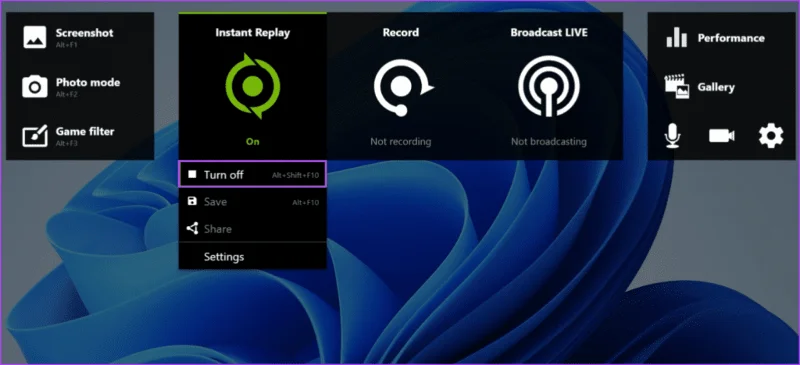Viewport: 800px width, 365px height.
Task: Toggle the microphone icon
Action: click(673, 136)
